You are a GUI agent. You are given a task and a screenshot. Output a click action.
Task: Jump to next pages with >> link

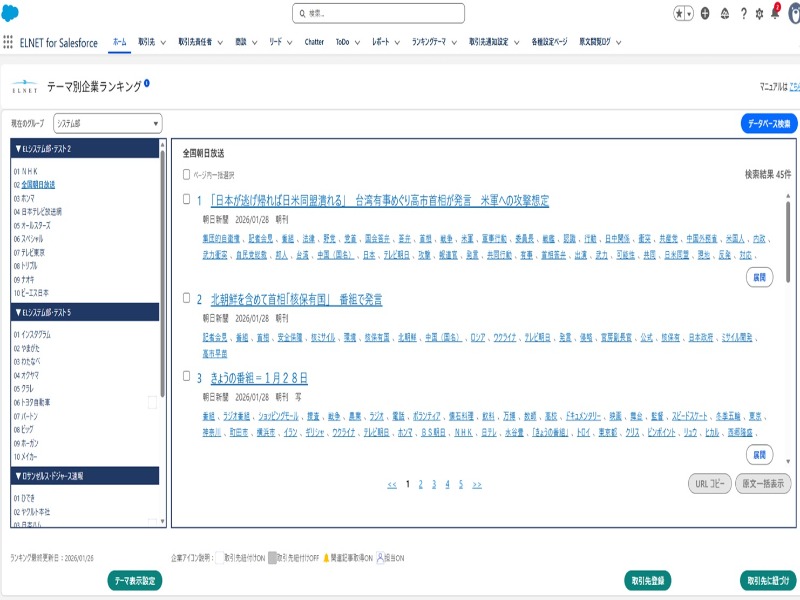click(x=477, y=485)
